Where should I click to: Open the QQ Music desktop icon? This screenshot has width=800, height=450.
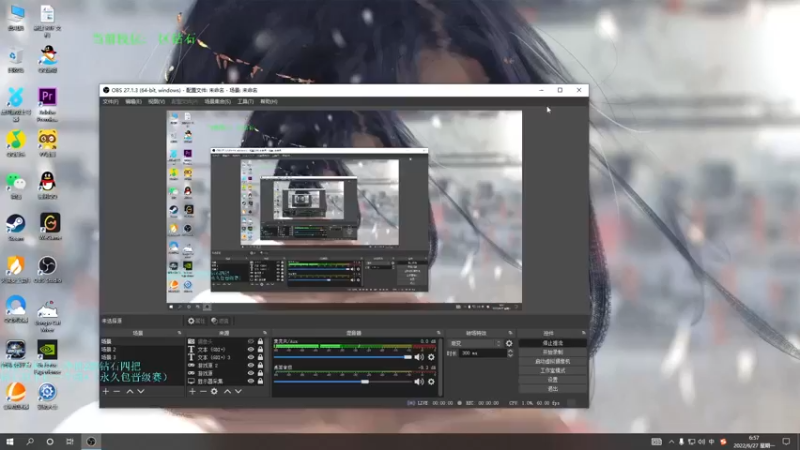pos(16,143)
